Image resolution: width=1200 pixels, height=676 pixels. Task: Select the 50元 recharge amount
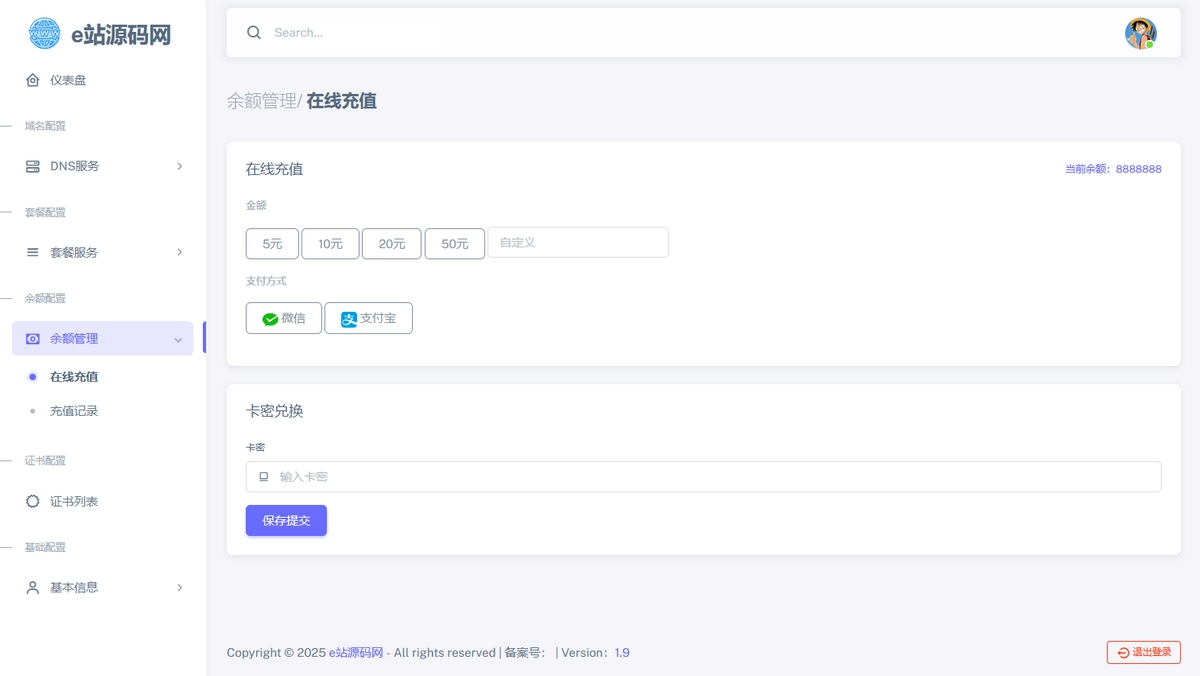point(454,244)
